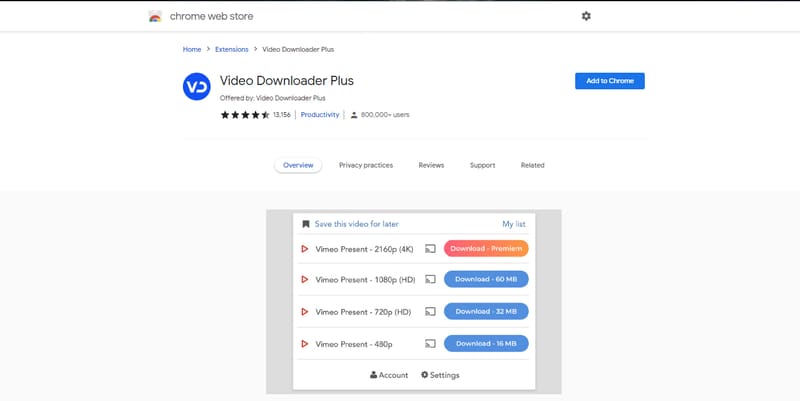This screenshot has width=800, height=401.
Task: Click the Download - 60 MB button
Action: [486, 279]
